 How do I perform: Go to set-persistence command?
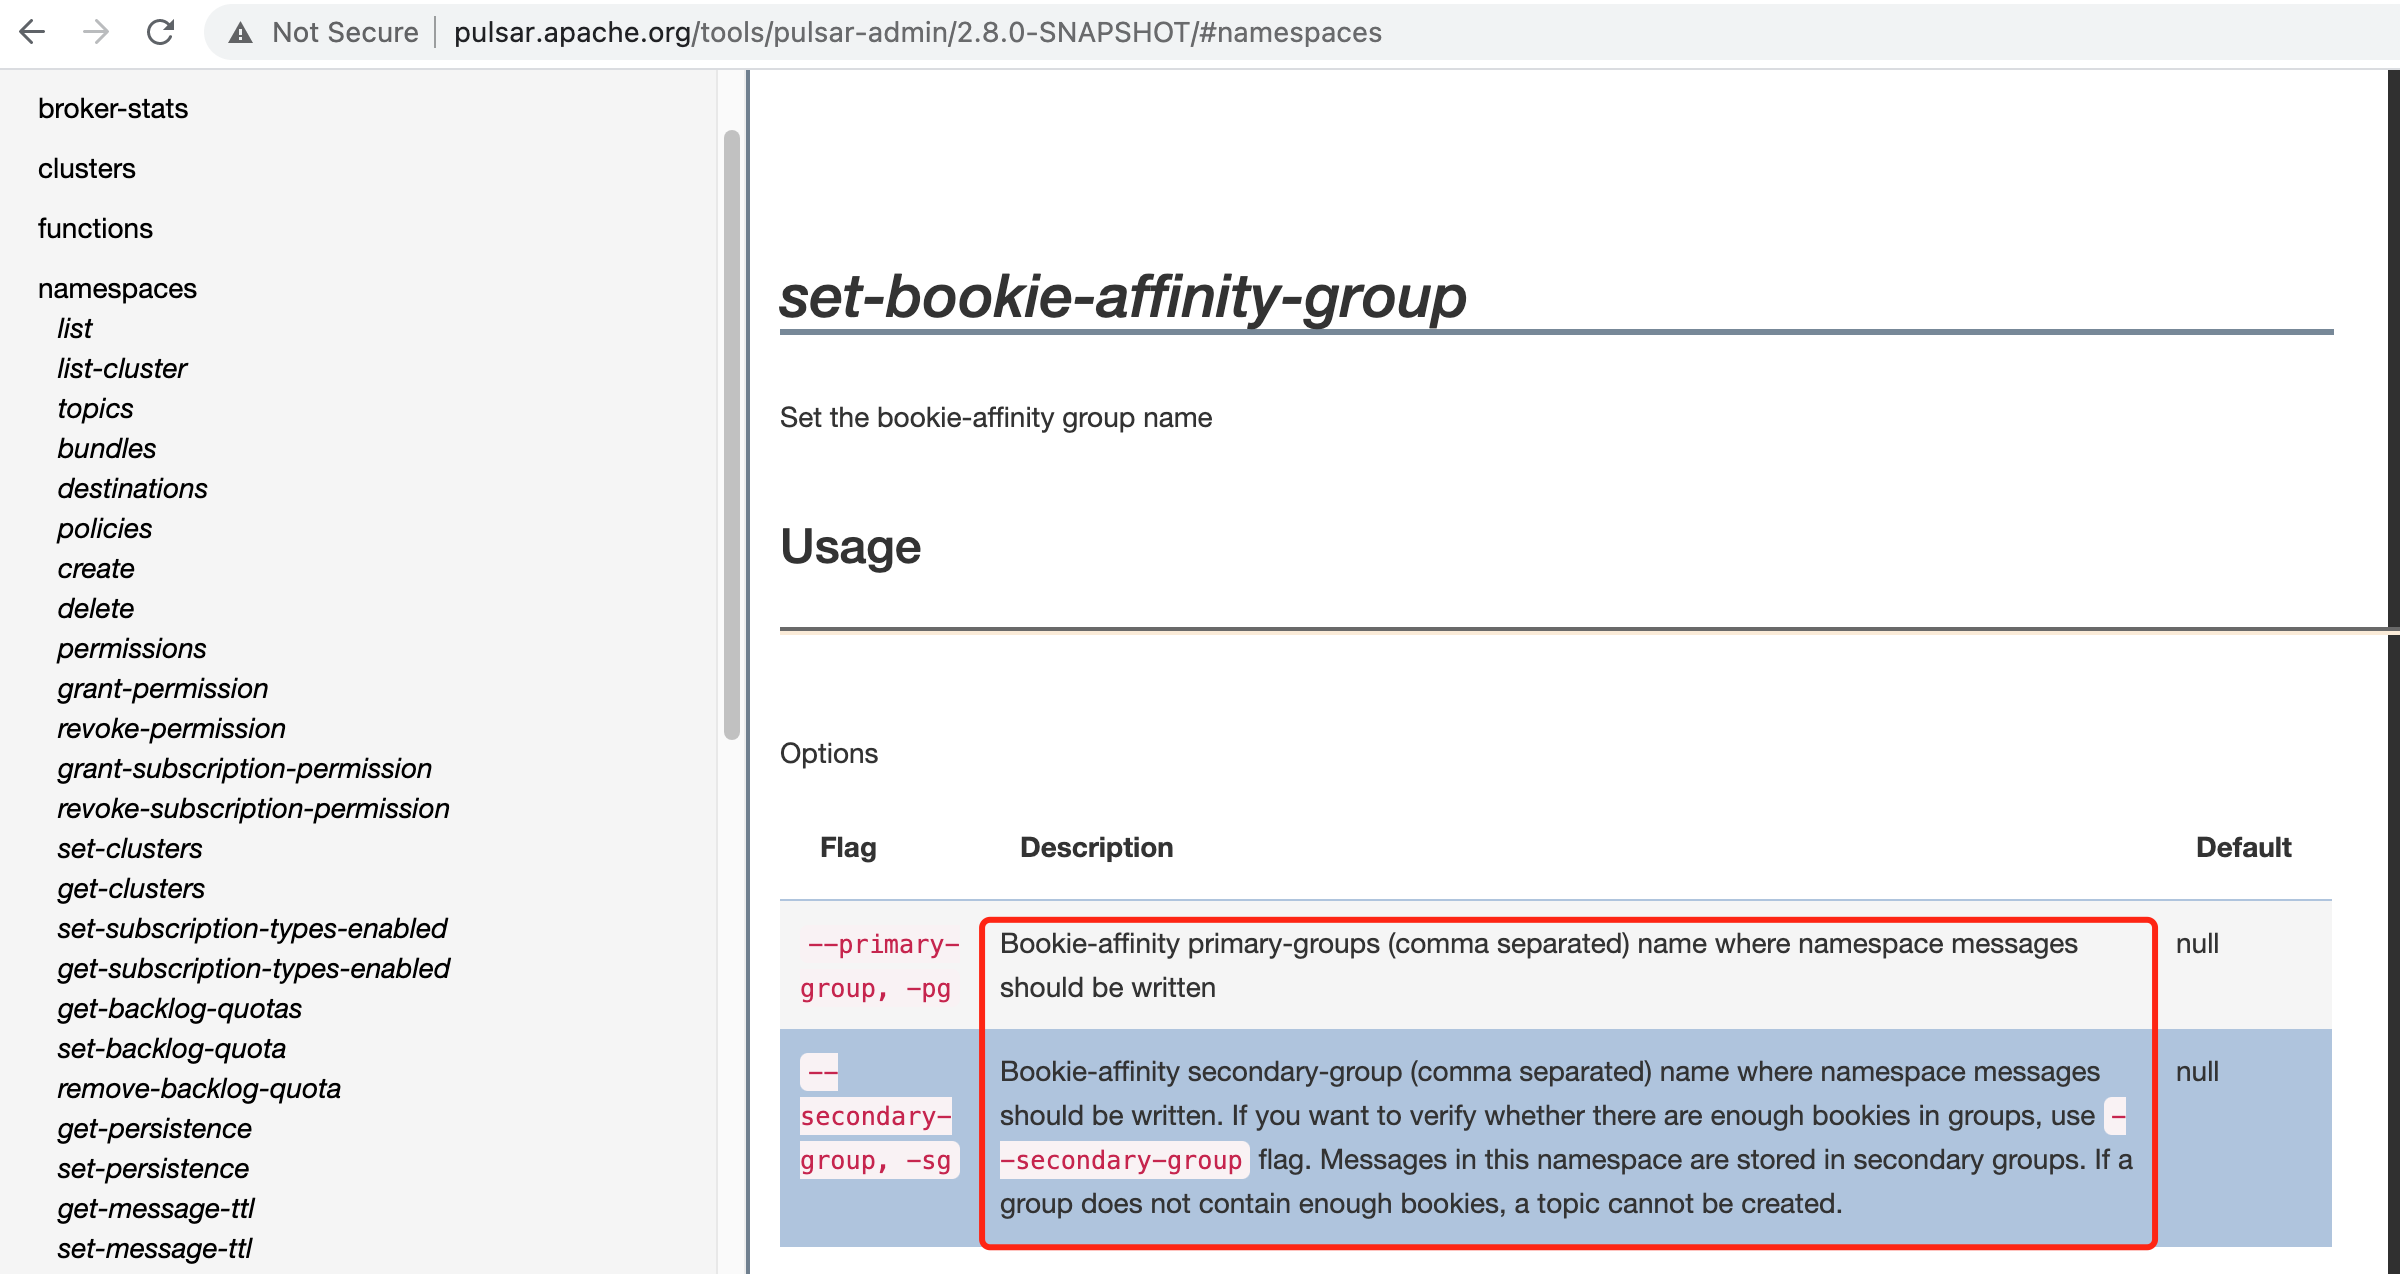click(153, 1168)
